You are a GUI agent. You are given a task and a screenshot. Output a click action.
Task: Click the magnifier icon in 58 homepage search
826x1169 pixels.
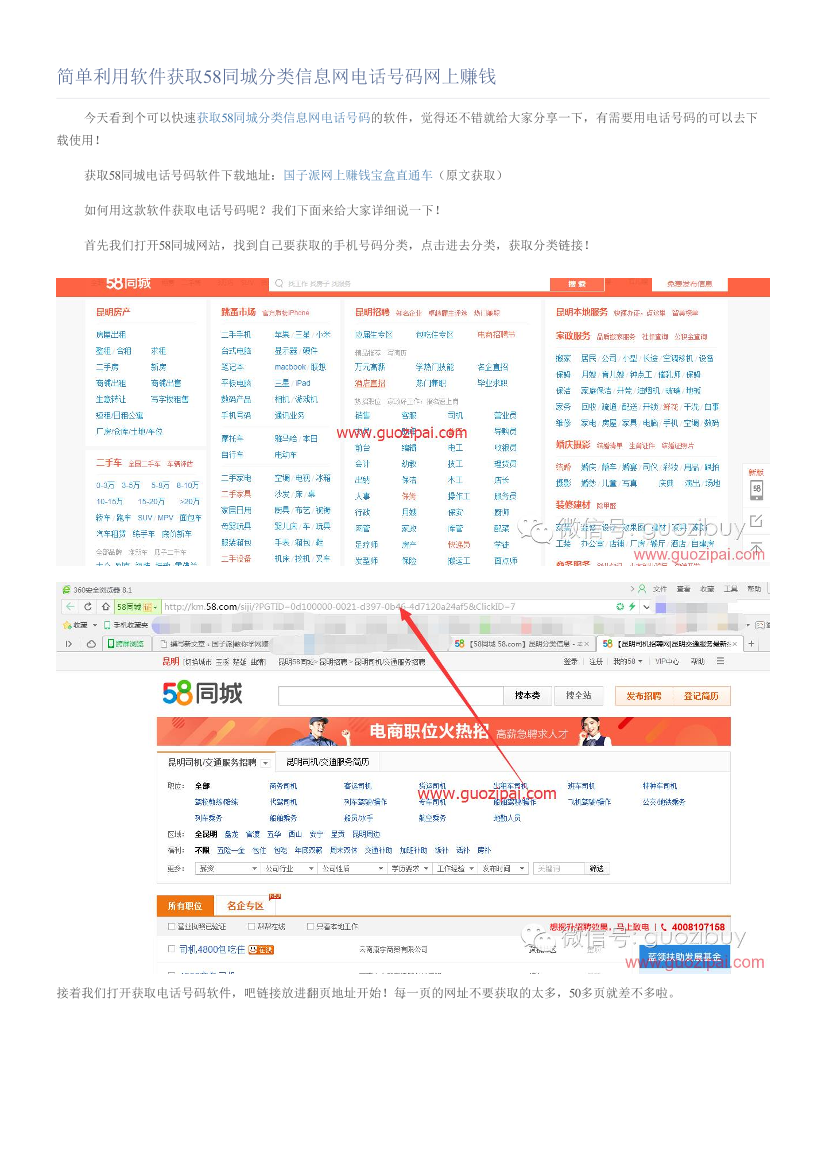coord(279,283)
